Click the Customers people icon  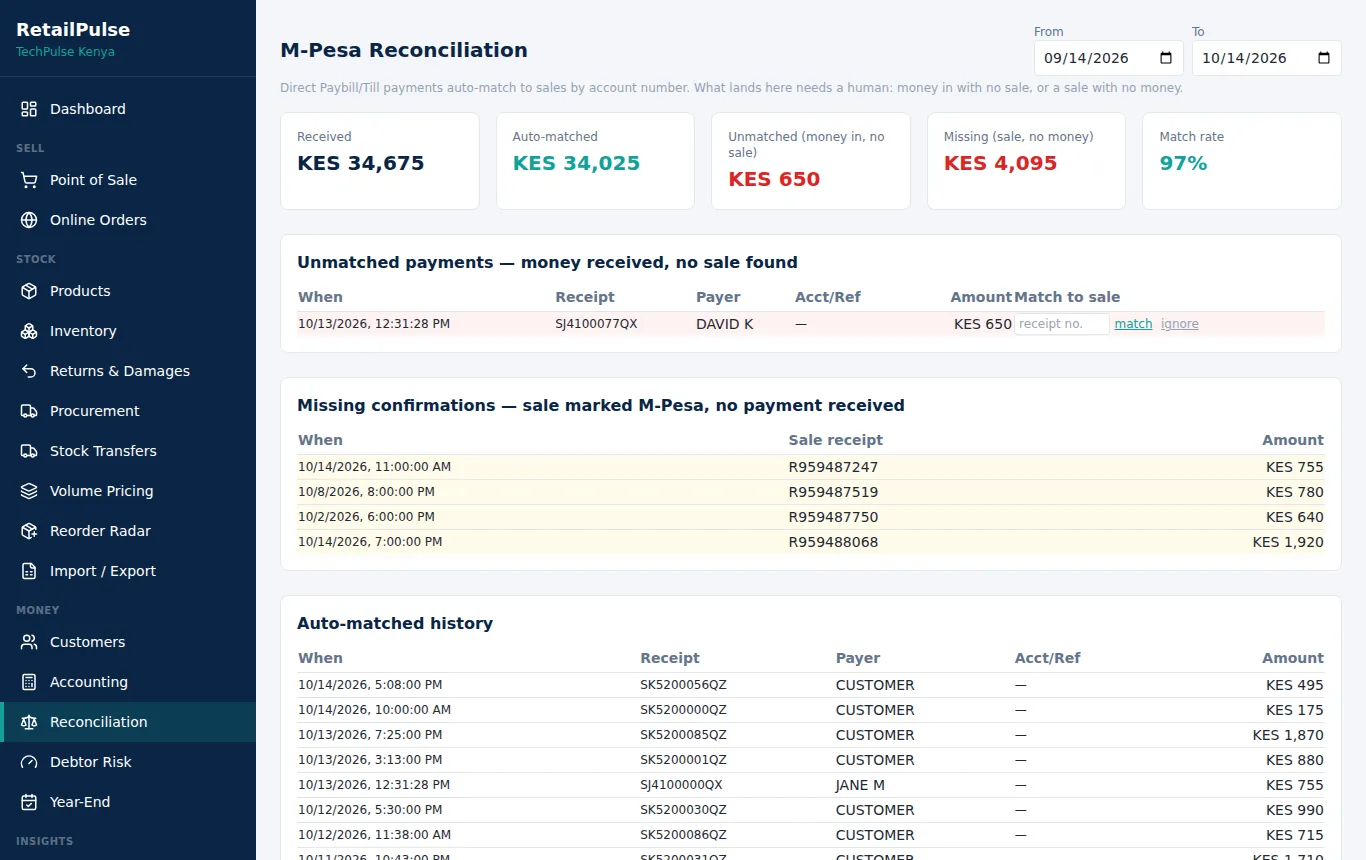click(x=29, y=642)
